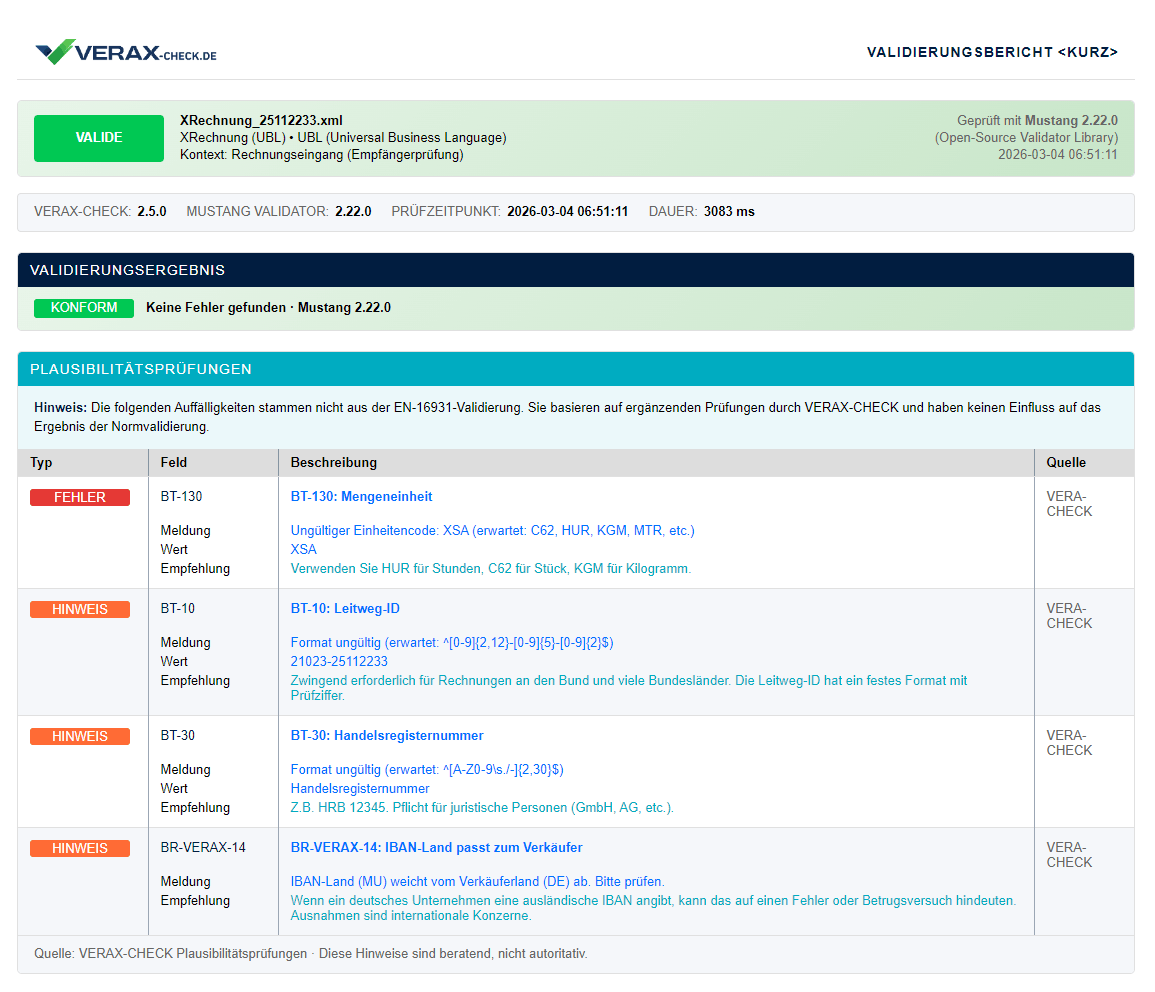This screenshot has height=992, width=1155.
Task: Click the KONFORM badge
Action: point(84,308)
